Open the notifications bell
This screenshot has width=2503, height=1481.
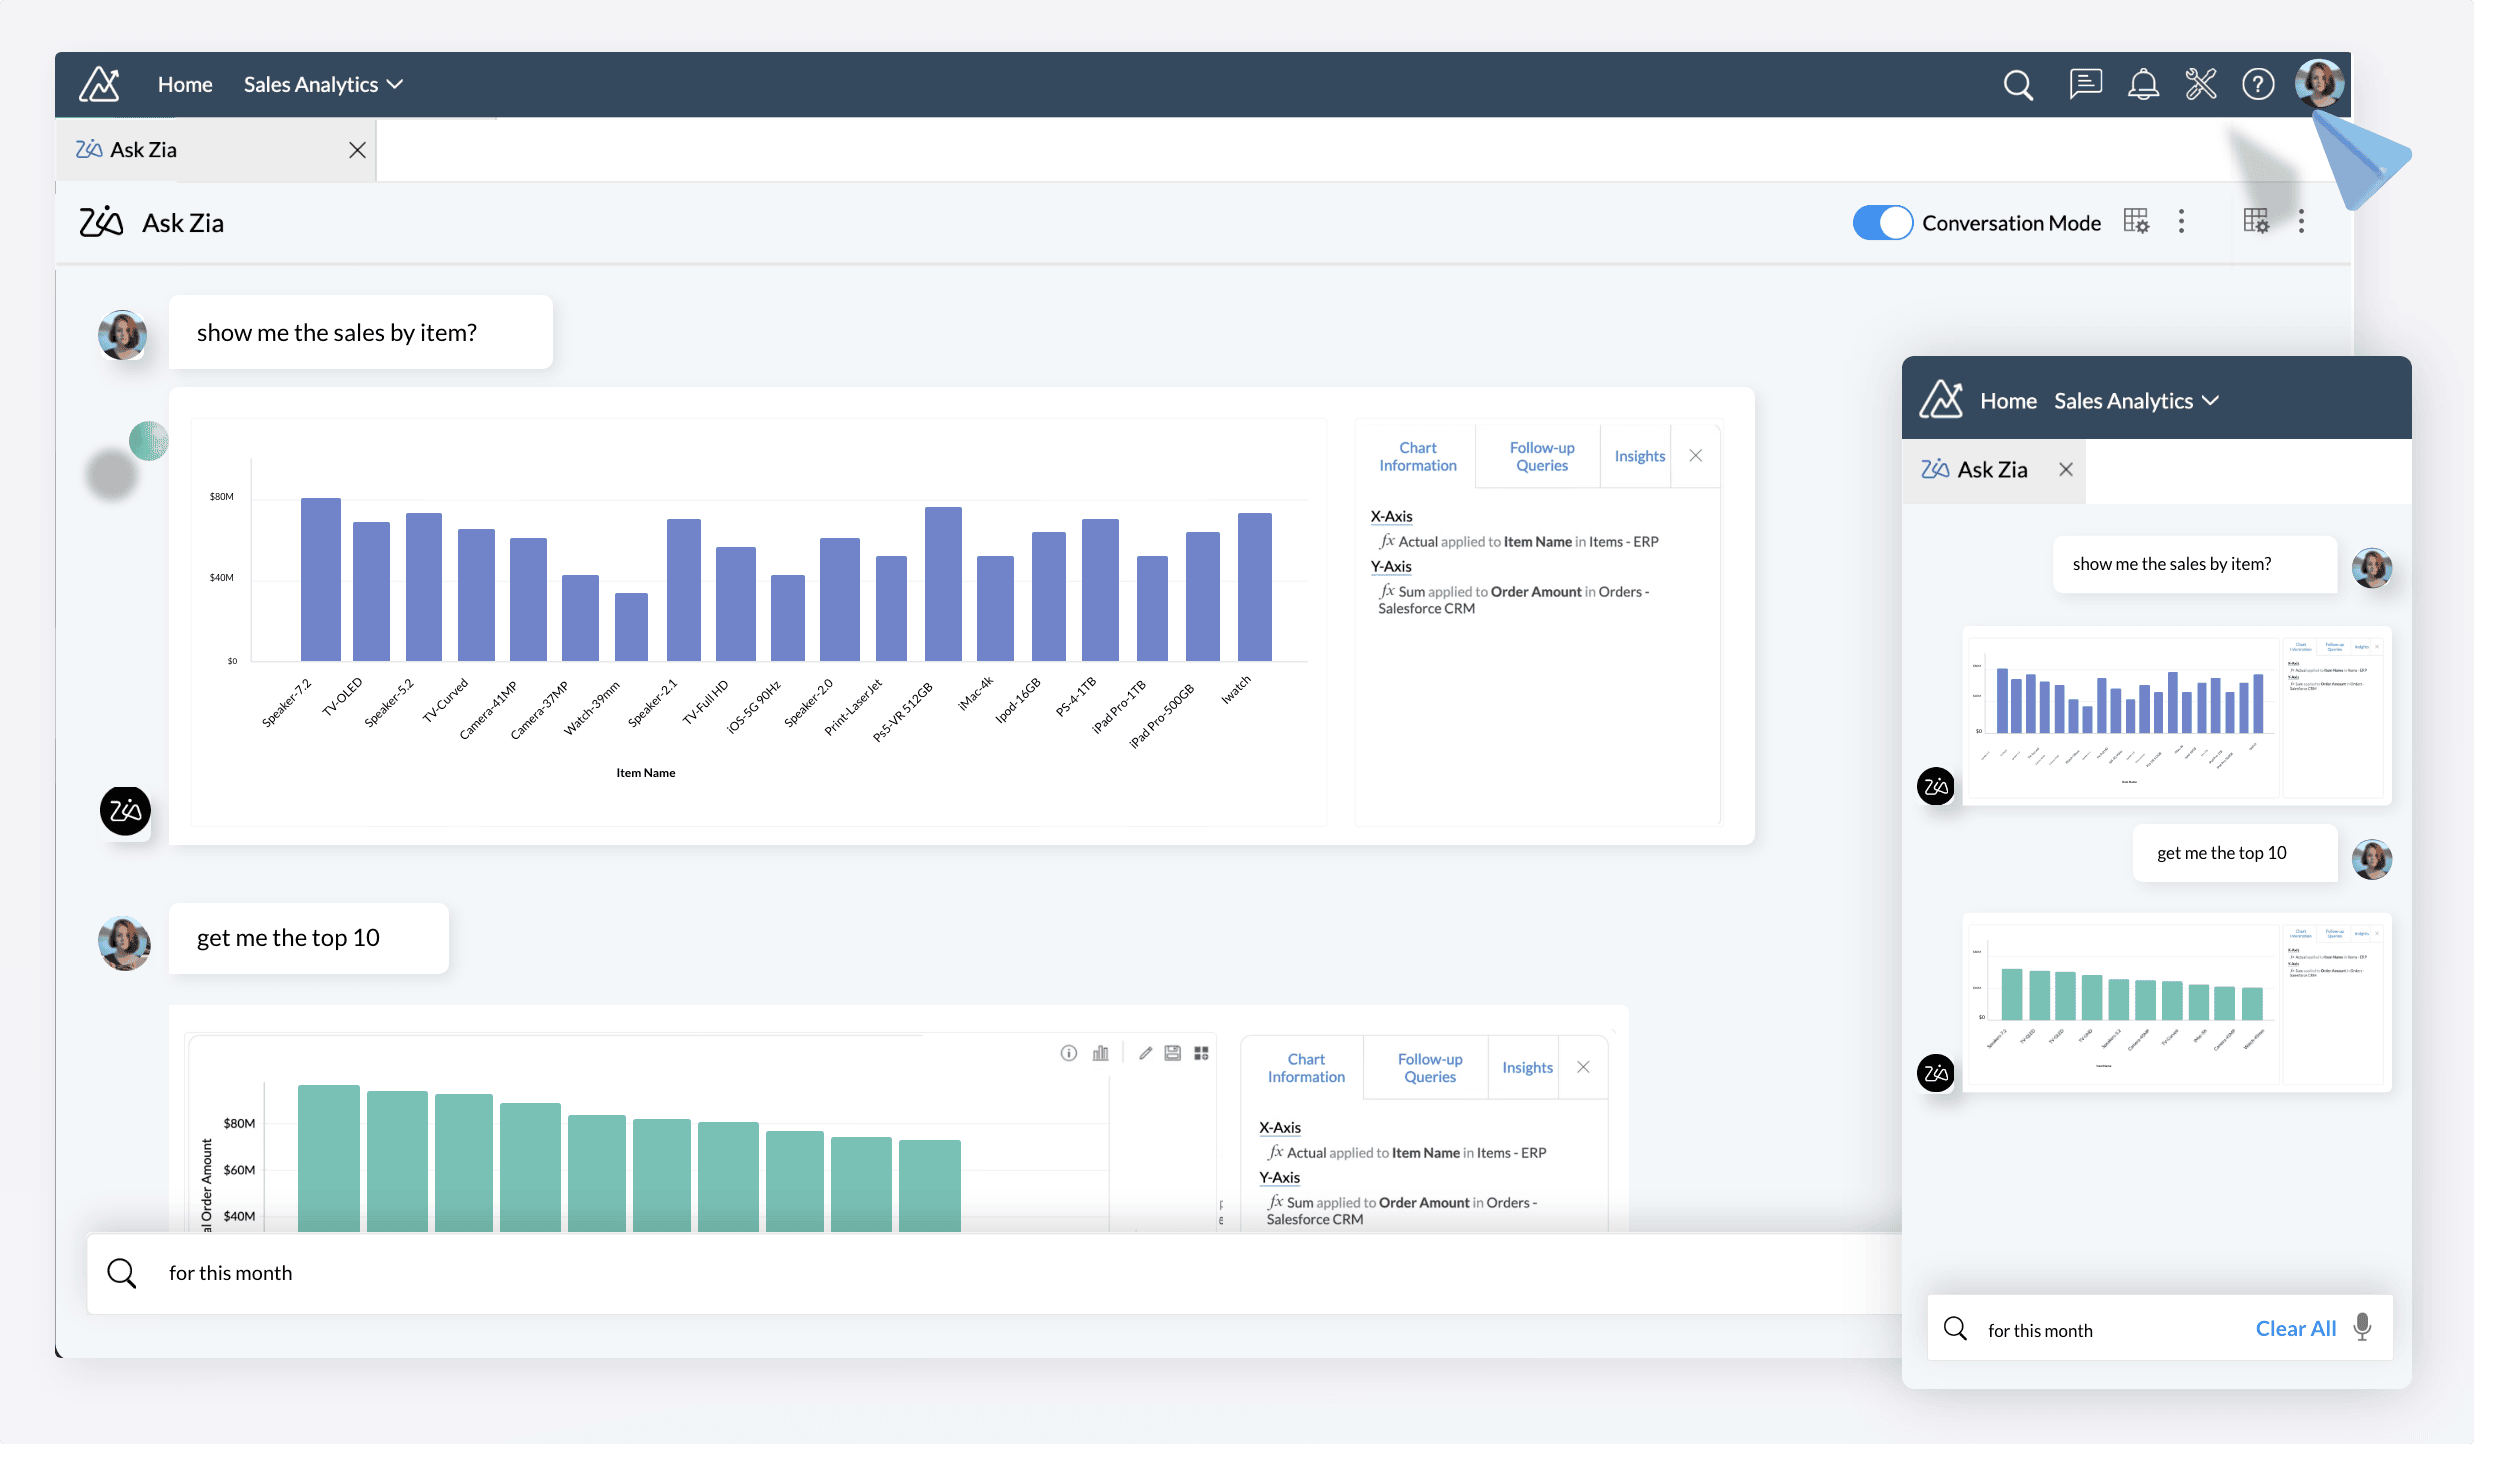coord(2144,85)
